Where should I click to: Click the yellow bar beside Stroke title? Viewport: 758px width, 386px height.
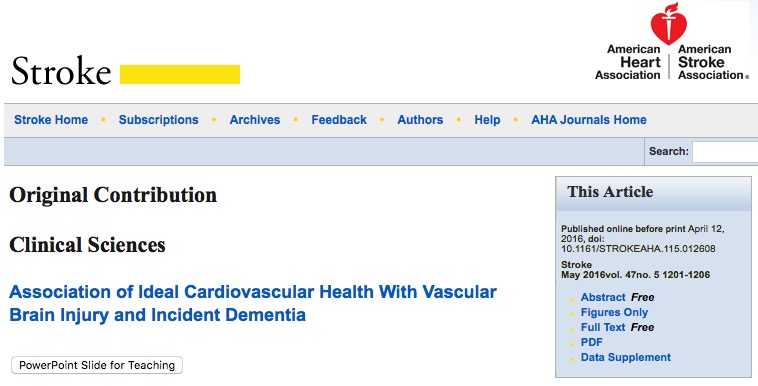pos(180,74)
